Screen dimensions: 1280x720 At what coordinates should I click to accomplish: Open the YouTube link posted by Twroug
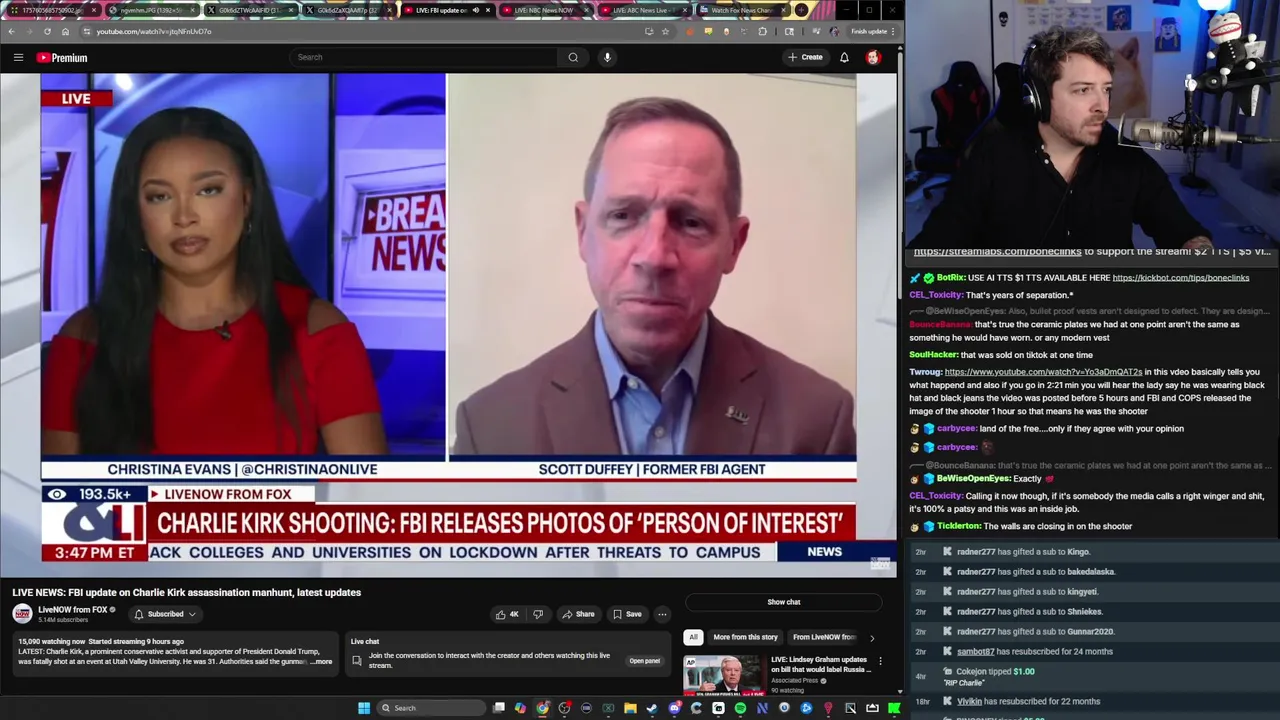click(x=1043, y=372)
